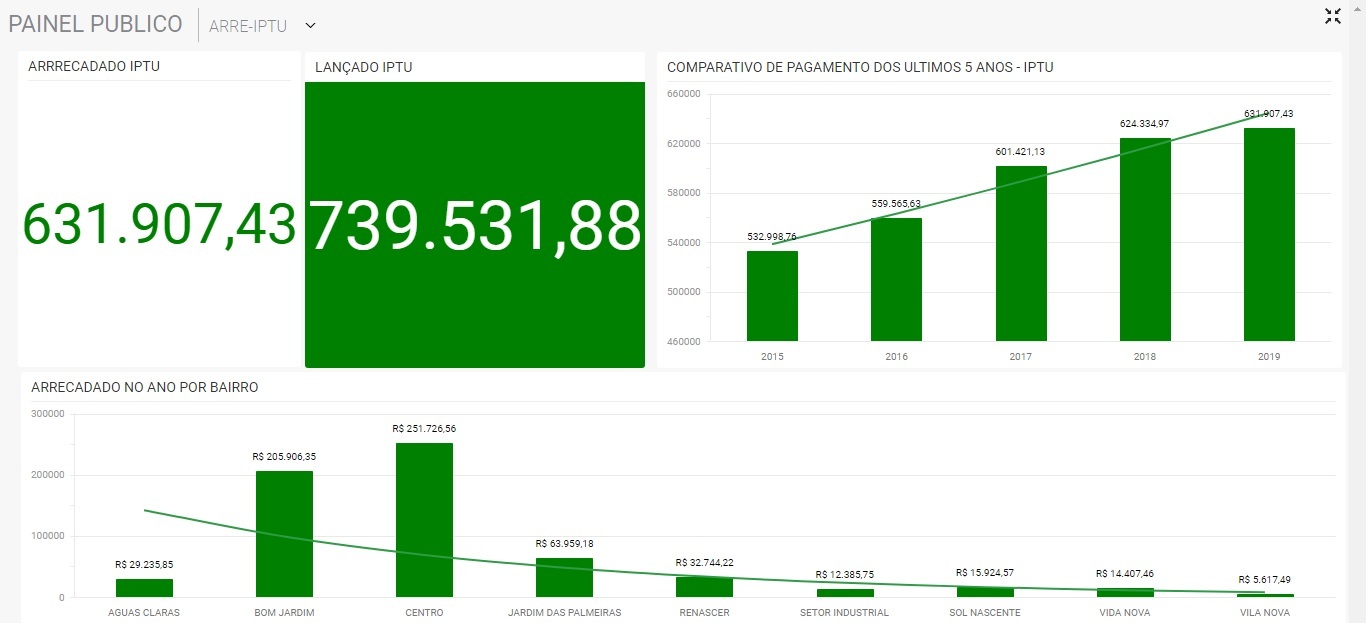
Task: Click the SETOR INDUSTRIAL axis label
Action: [x=844, y=612]
